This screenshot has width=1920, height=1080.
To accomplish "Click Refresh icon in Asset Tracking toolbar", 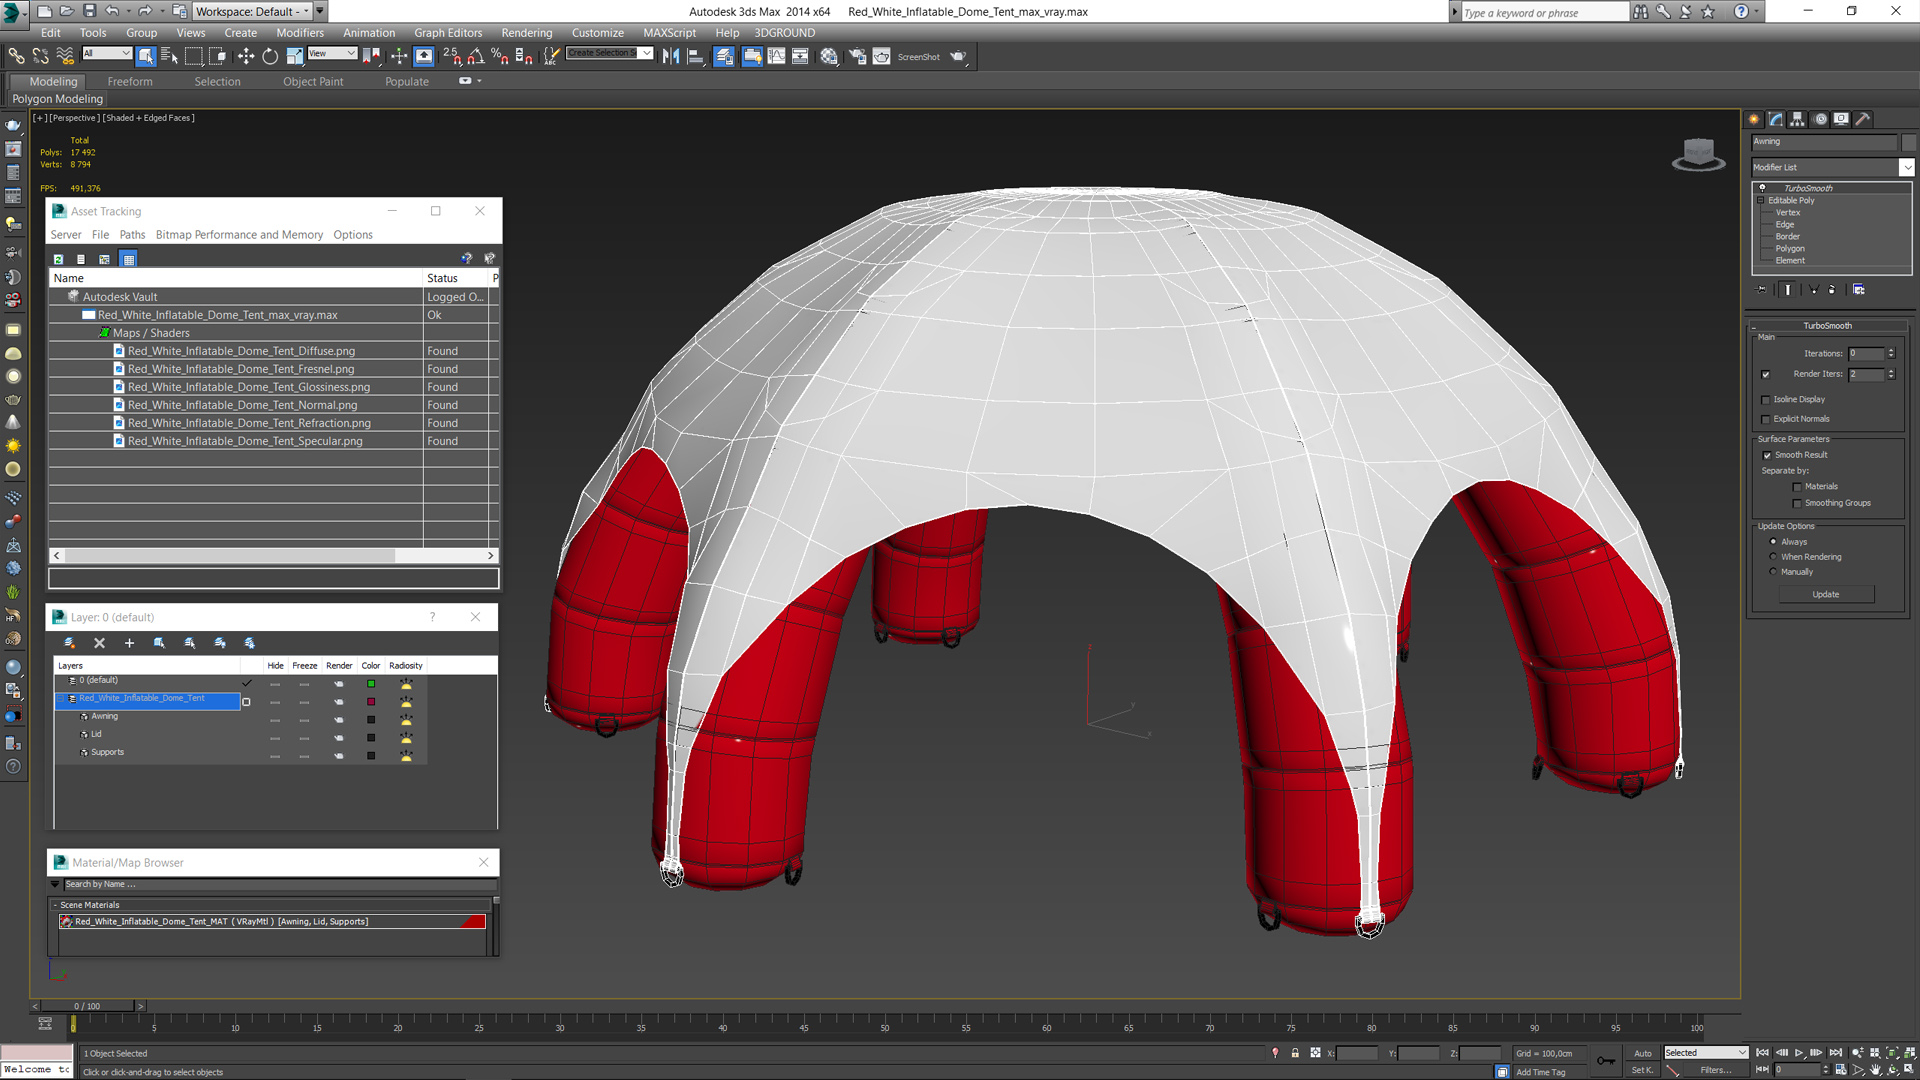I will [x=58, y=259].
